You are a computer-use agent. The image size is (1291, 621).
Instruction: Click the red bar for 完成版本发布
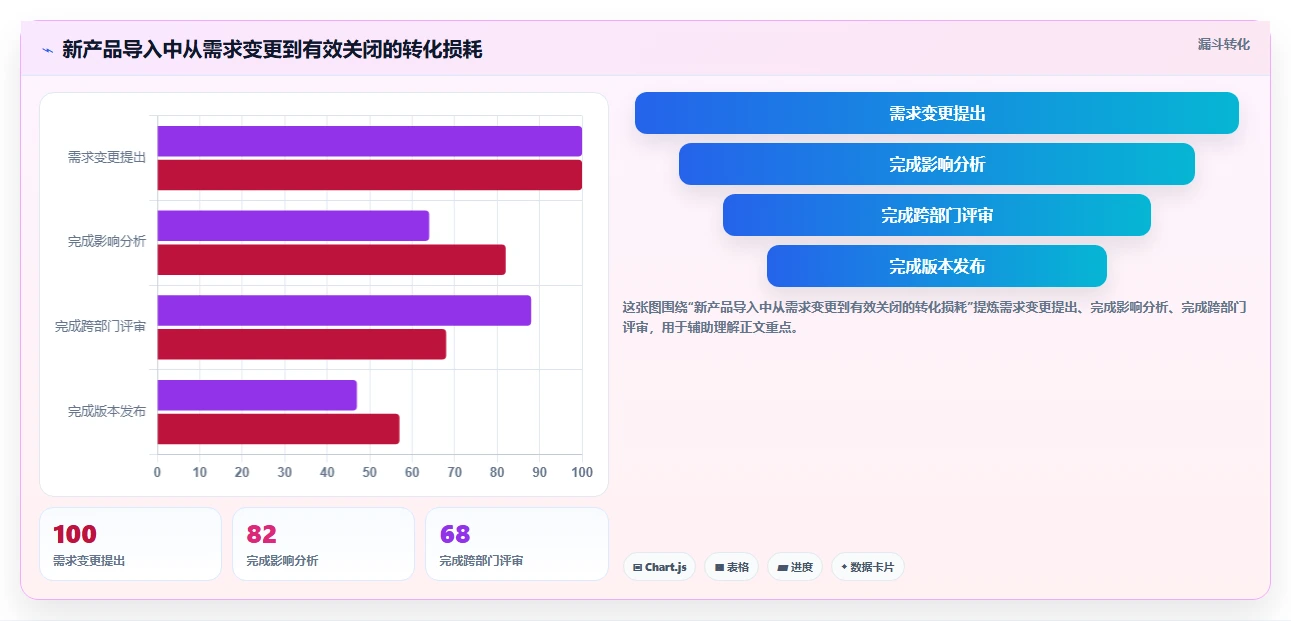(278, 429)
